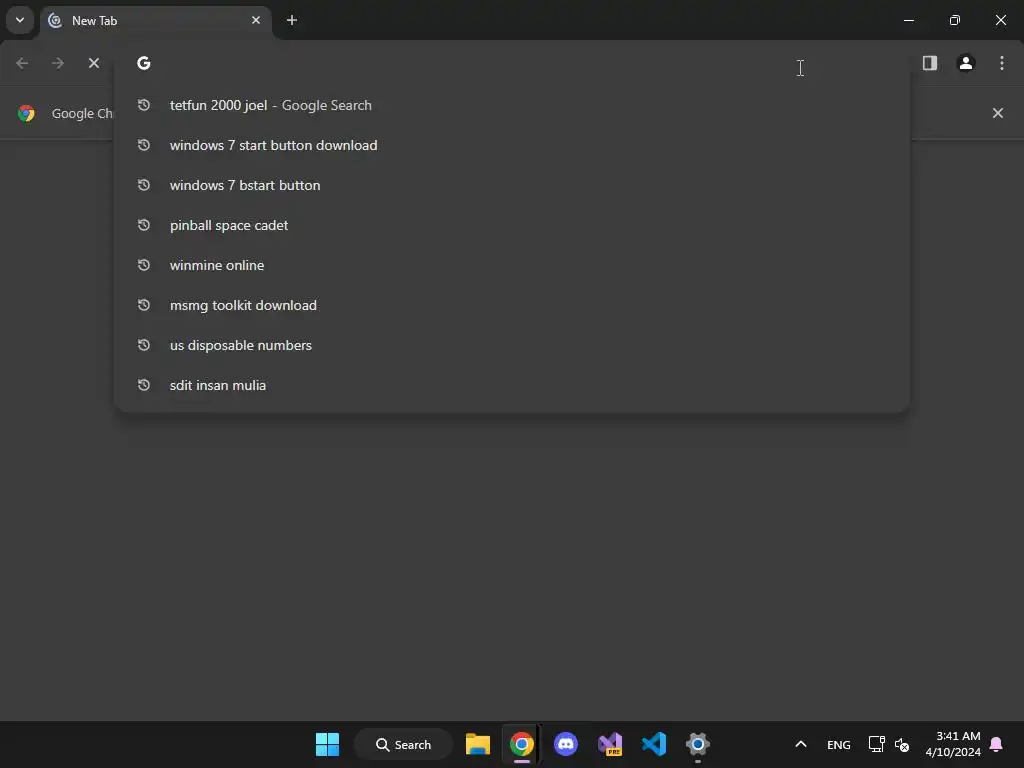Click the ENG language indicator
1024x768 pixels.
click(x=839, y=744)
